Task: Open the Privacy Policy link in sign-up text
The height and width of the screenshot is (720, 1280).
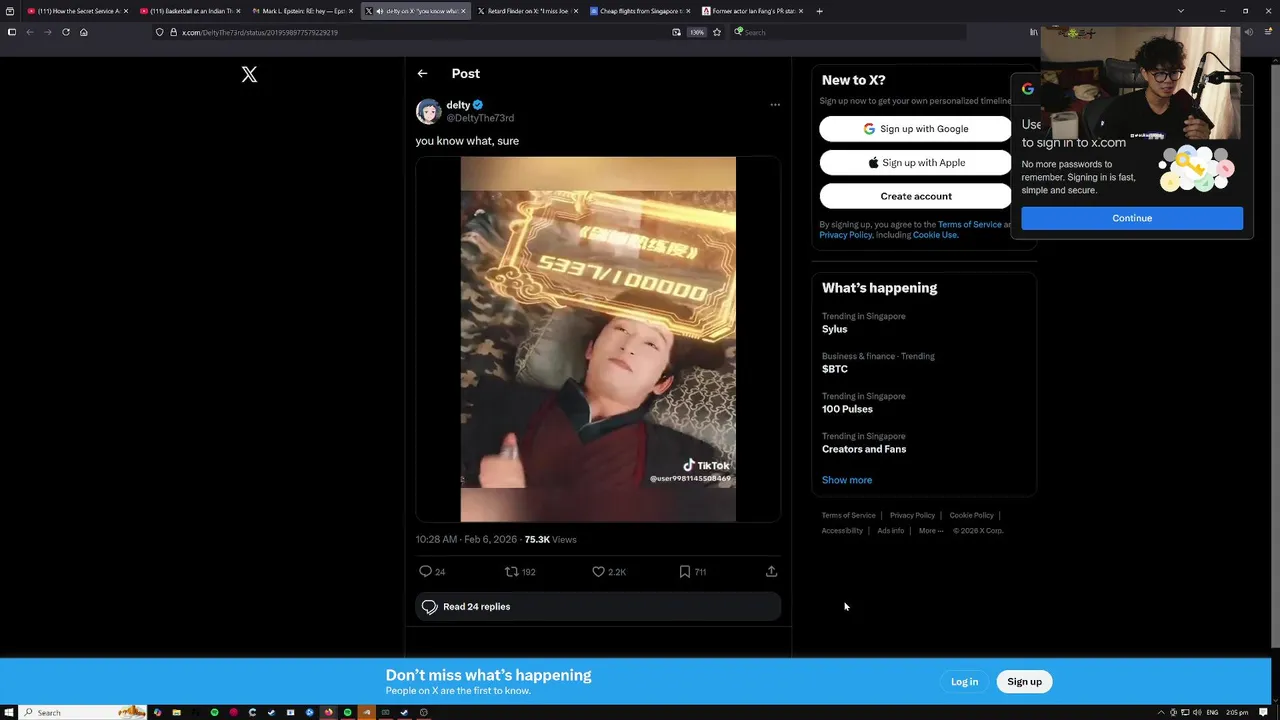Action: click(846, 235)
